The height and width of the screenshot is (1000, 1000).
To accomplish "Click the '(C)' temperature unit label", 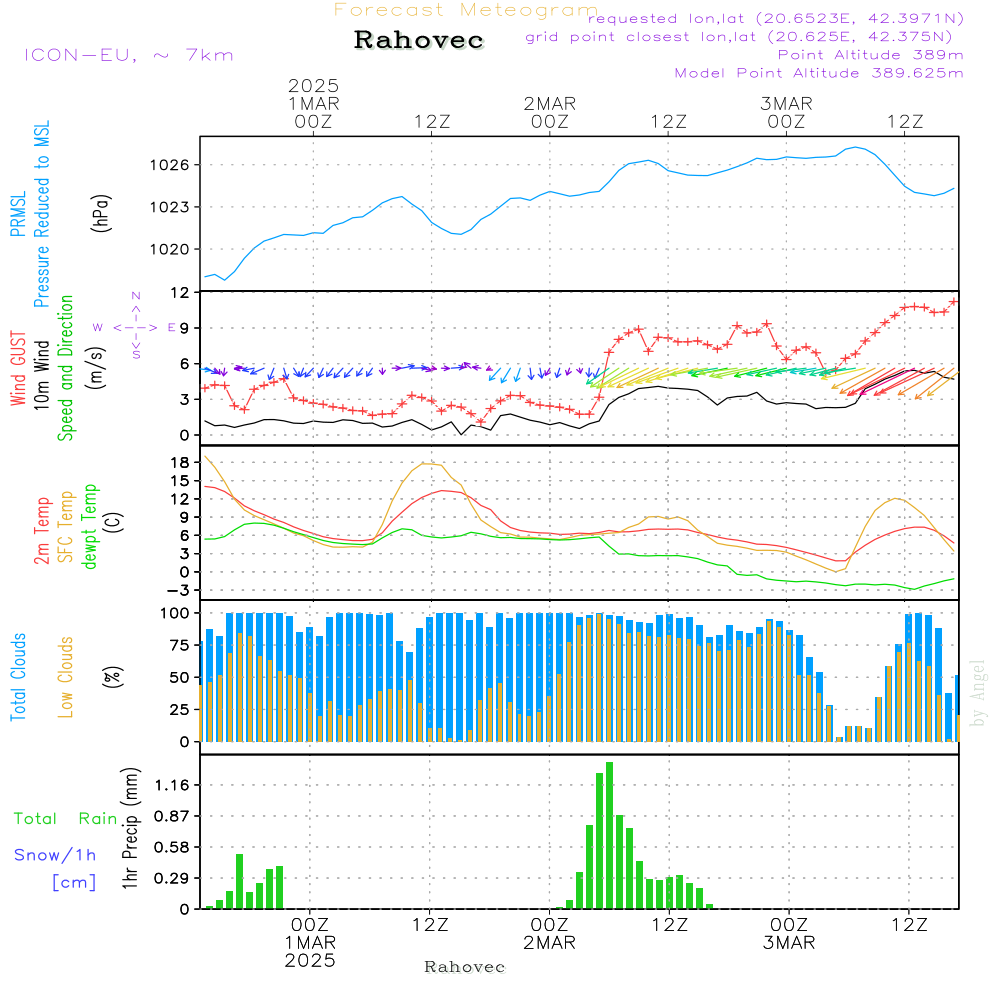I will pos(114,523).
